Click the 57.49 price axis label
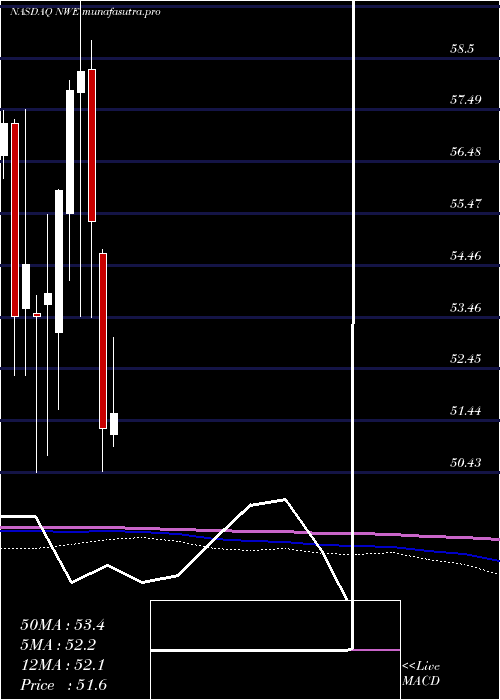The height and width of the screenshot is (700, 500). tap(466, 100)
